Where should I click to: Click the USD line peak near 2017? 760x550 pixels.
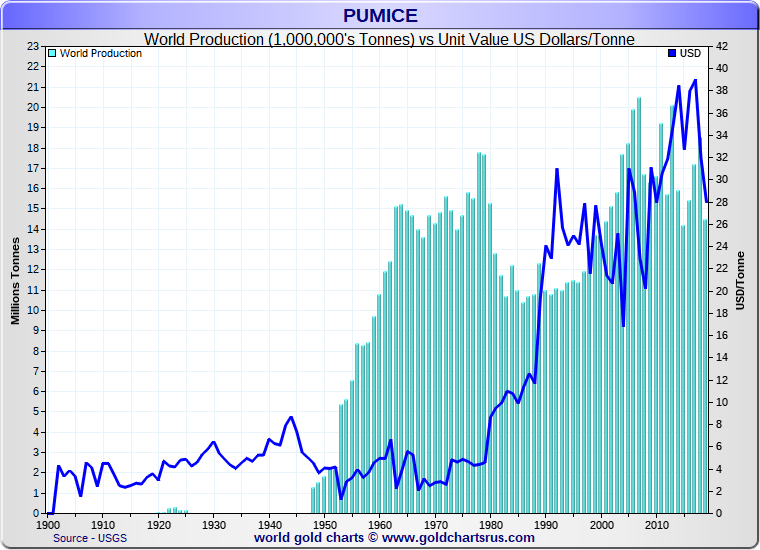click(696, 80)
